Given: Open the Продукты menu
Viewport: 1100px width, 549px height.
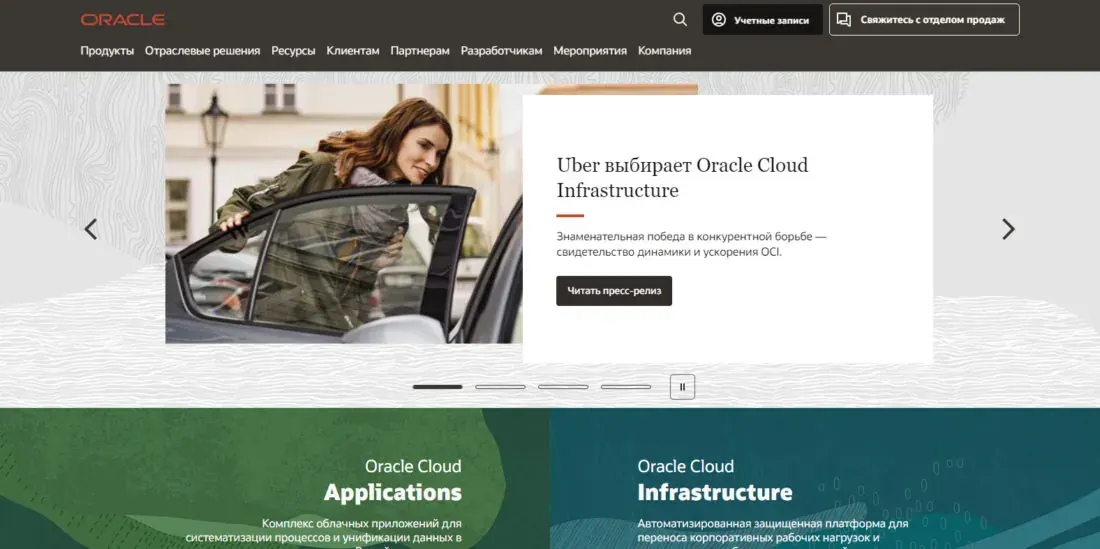Looking at the screenshot, I should (x=107, y=50).
